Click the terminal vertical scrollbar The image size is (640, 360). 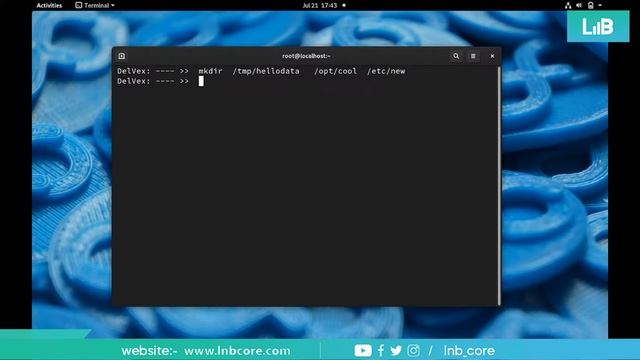coord(499,186)
